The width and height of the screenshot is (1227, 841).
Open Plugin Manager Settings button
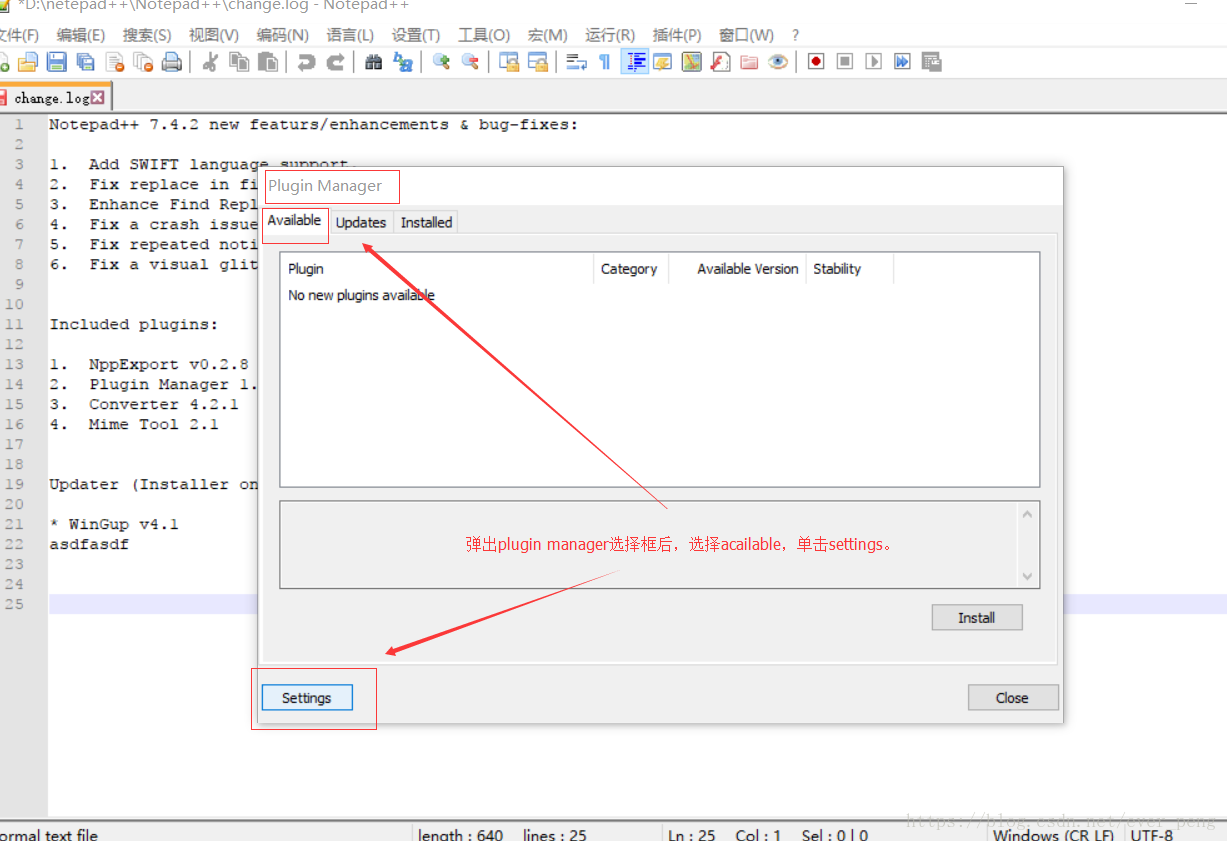pos(307,698)
